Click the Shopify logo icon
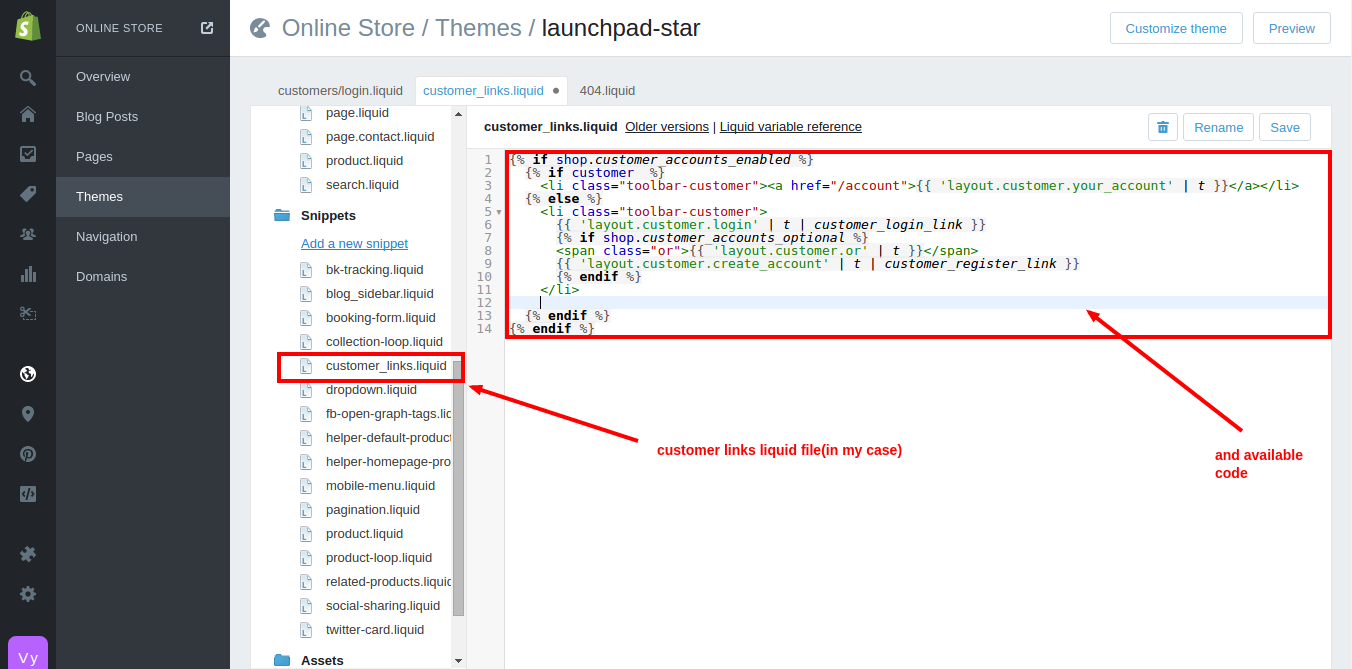 click(x=28, y=28)
